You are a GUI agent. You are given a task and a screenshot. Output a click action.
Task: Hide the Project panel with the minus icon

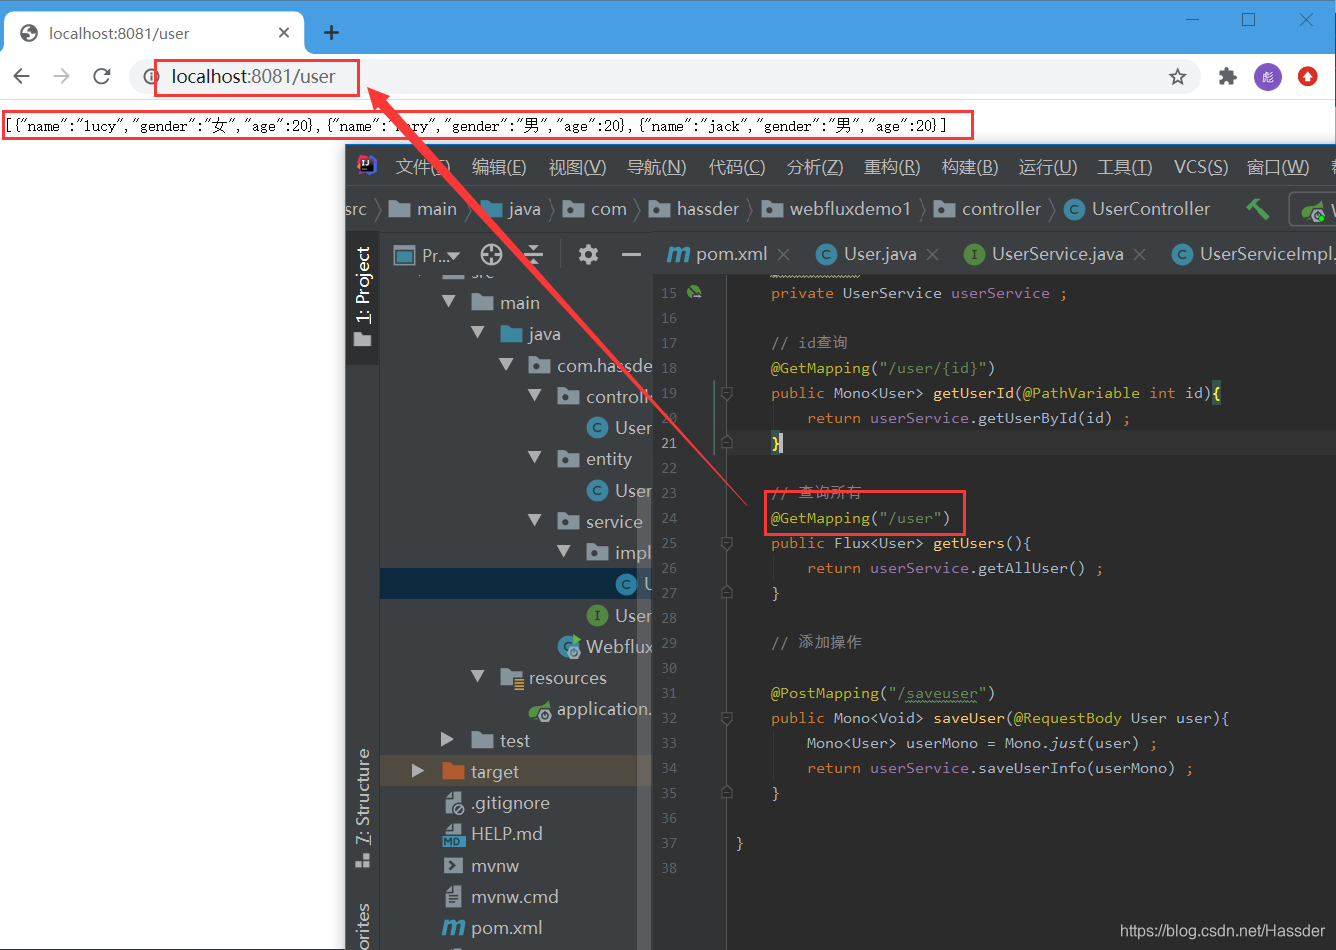631,255
